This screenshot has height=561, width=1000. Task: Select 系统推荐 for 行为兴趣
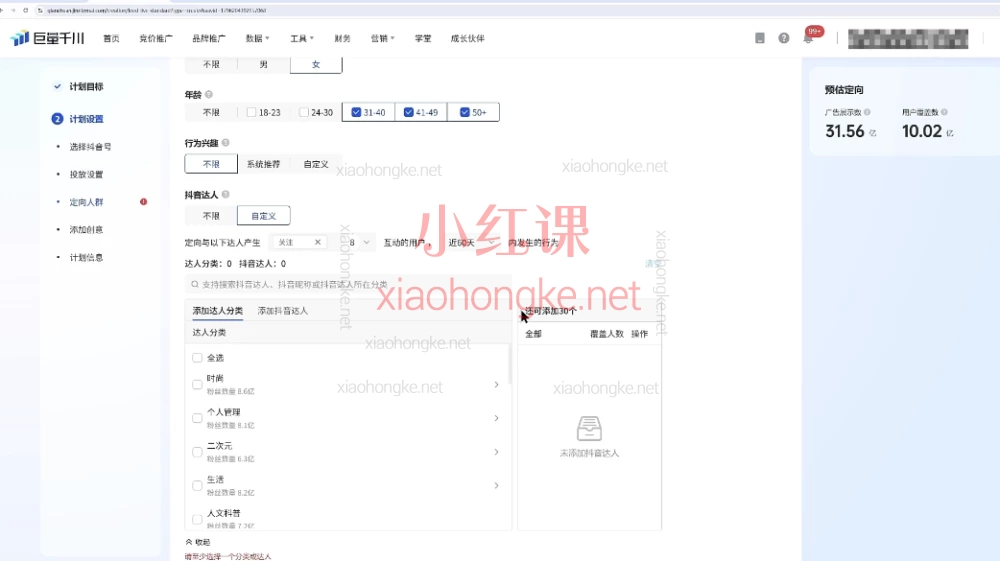coord(263,164)
